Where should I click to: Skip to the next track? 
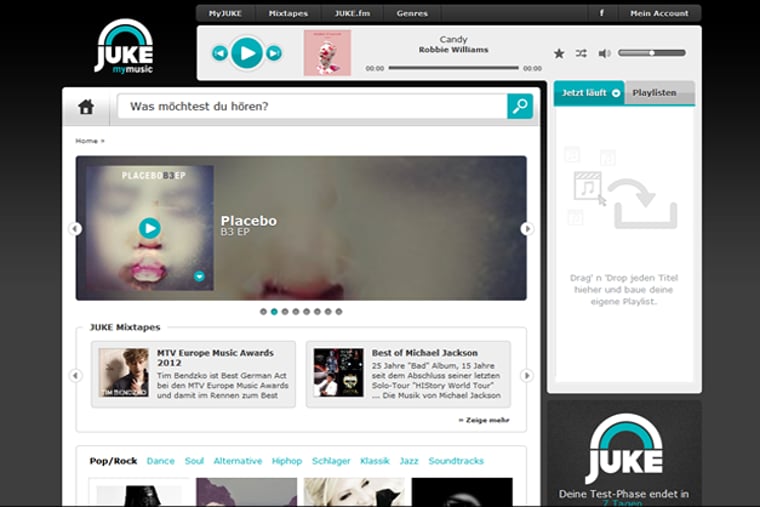(x=274, y=53)
